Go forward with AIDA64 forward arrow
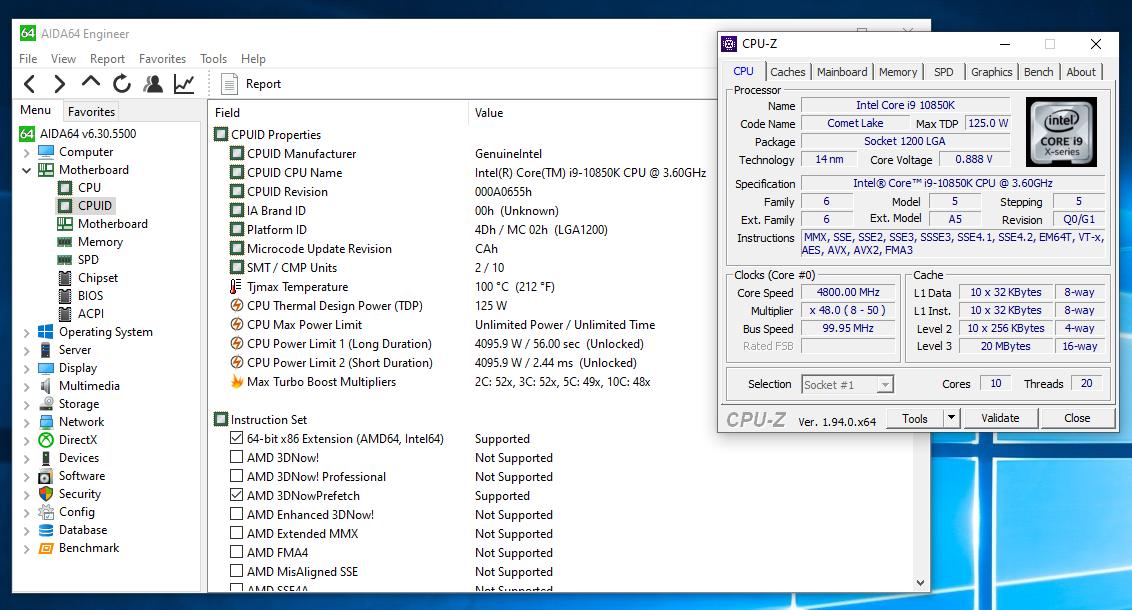The width and height of the screenshot is (1132, 610). click(x=60, y=84)
